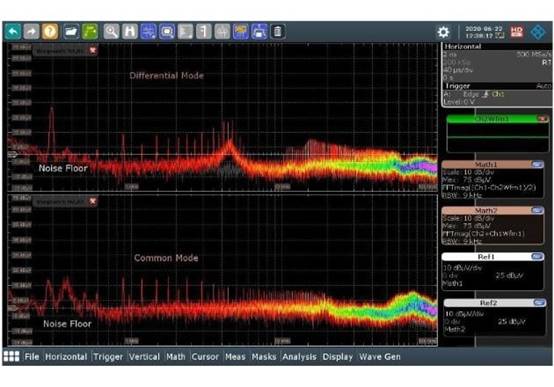Viewport: 554px width, 387px height.
Task: Open the Math menu
Action: coord(176,357)
